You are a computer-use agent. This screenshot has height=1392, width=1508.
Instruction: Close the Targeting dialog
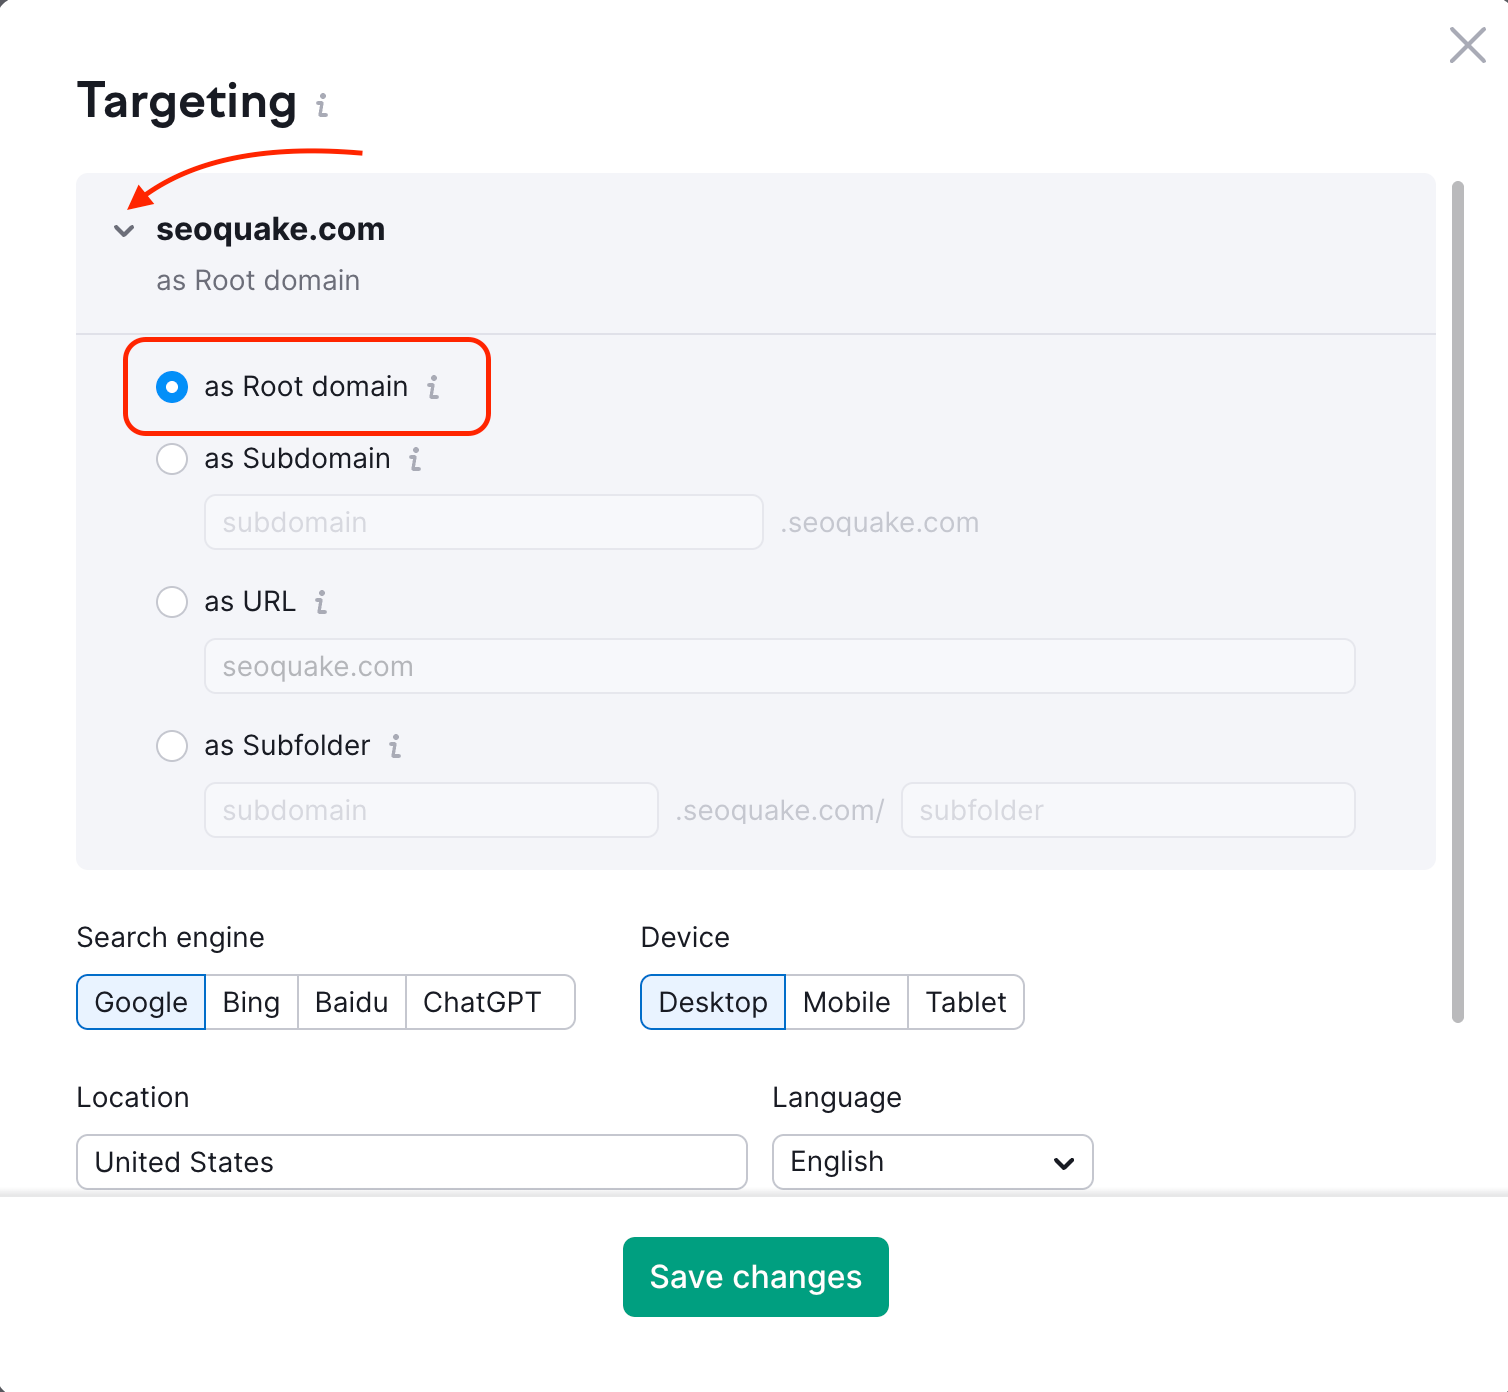point(1467,45)
